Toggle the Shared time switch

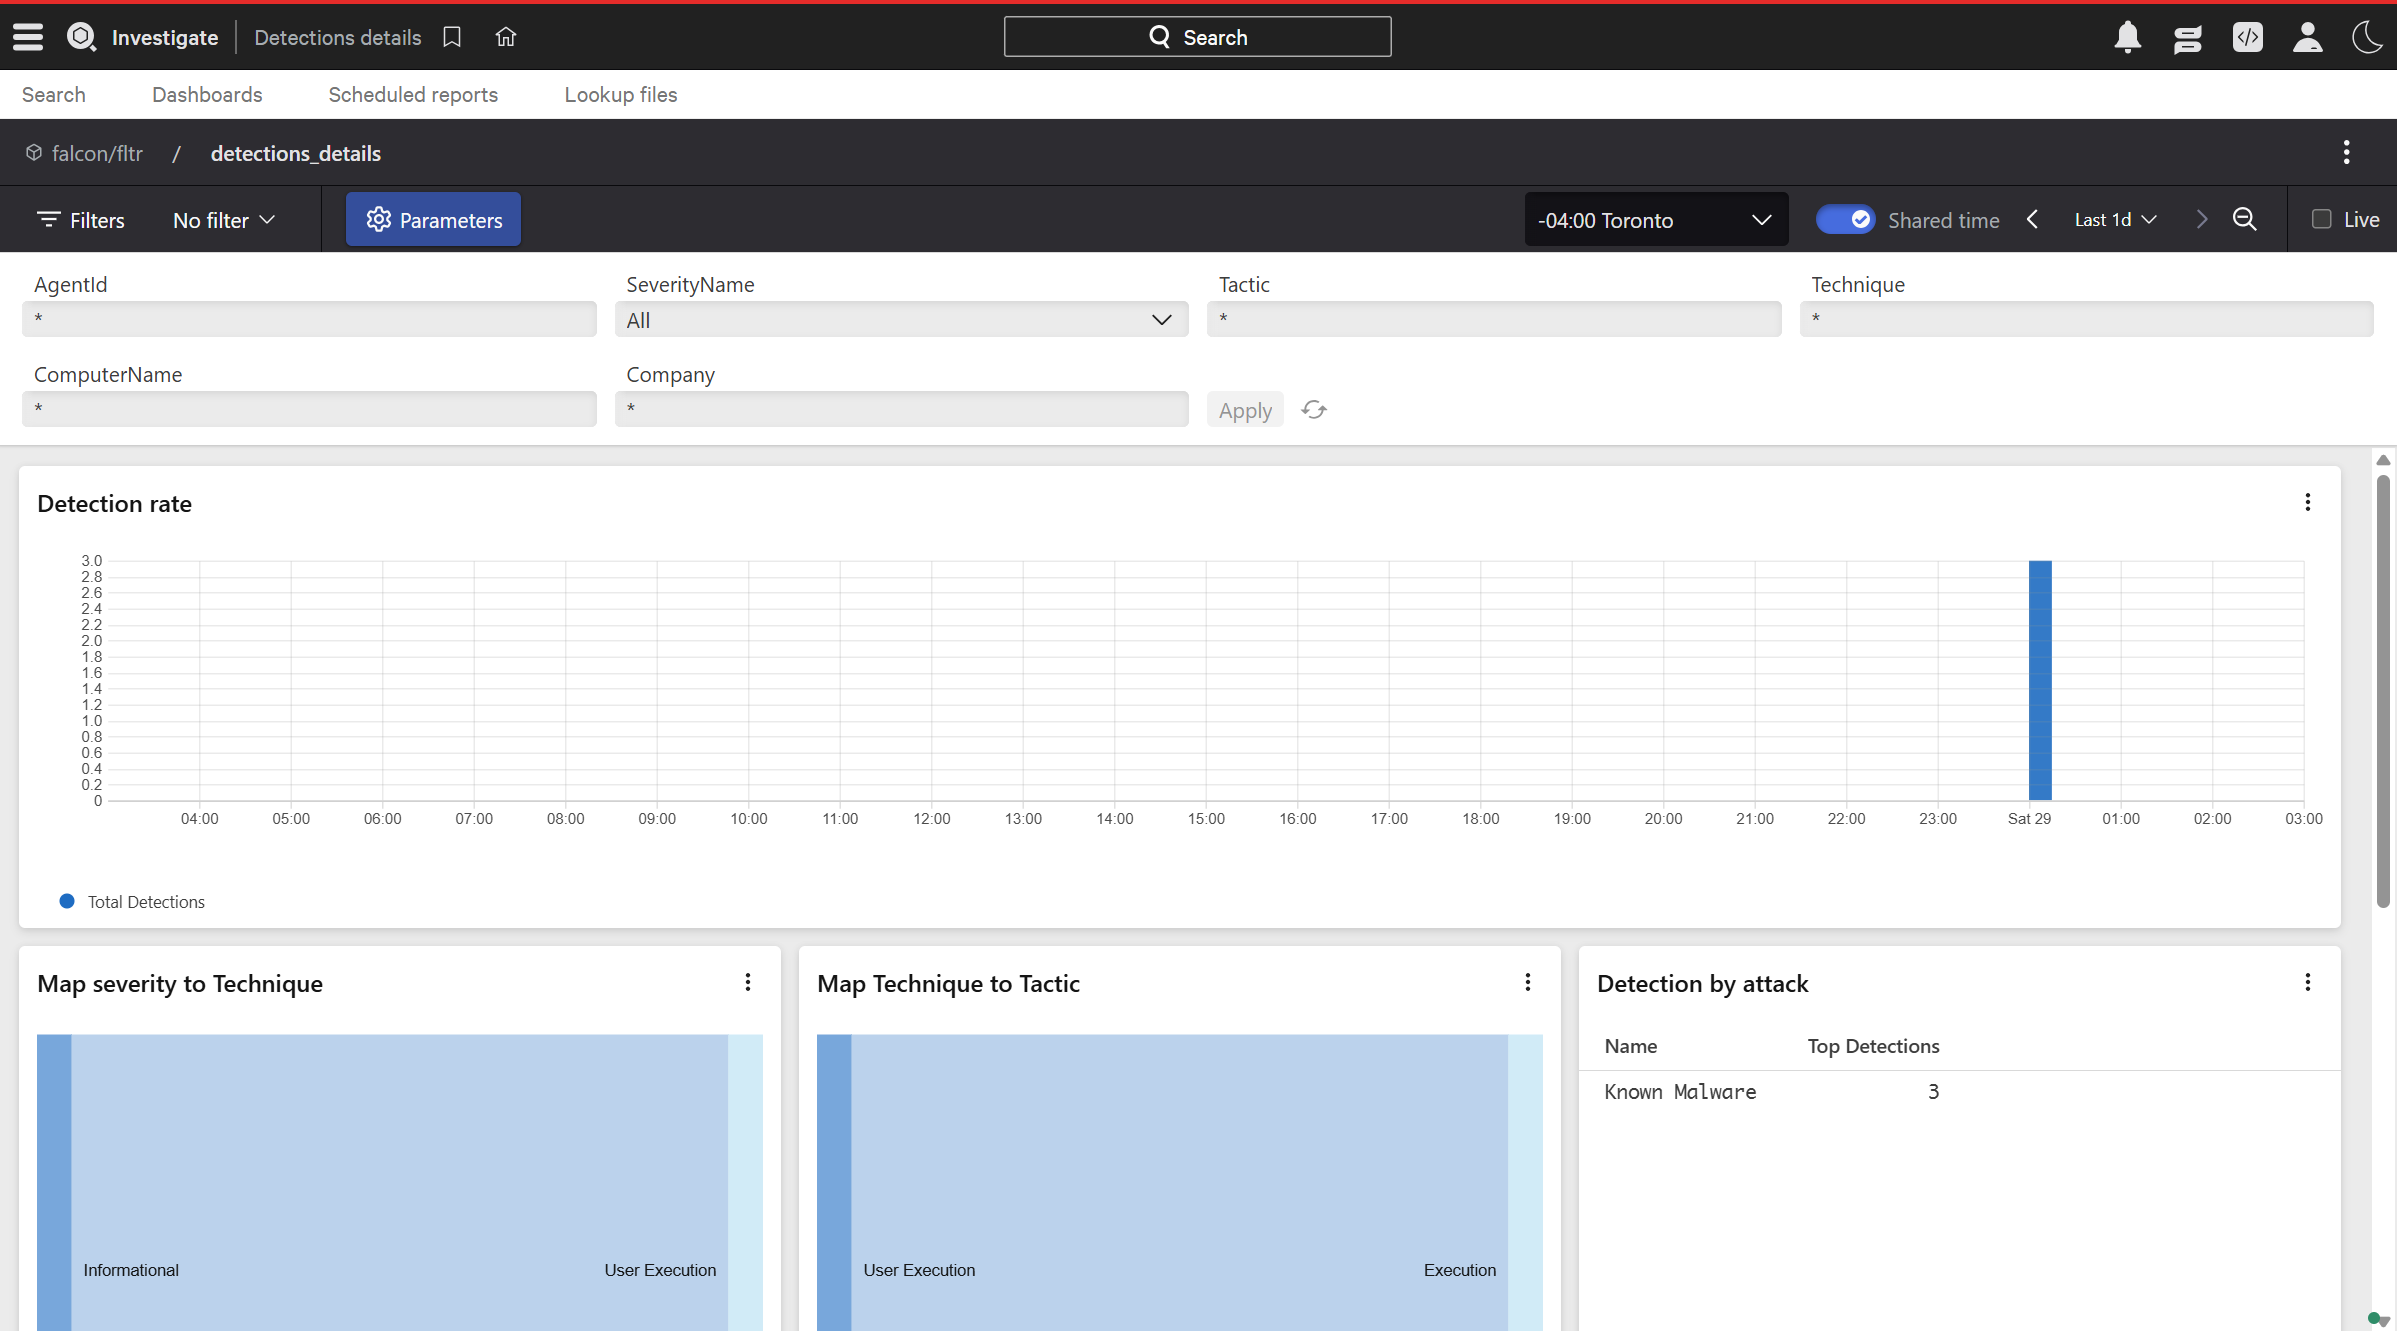[x=1845, y=219]
